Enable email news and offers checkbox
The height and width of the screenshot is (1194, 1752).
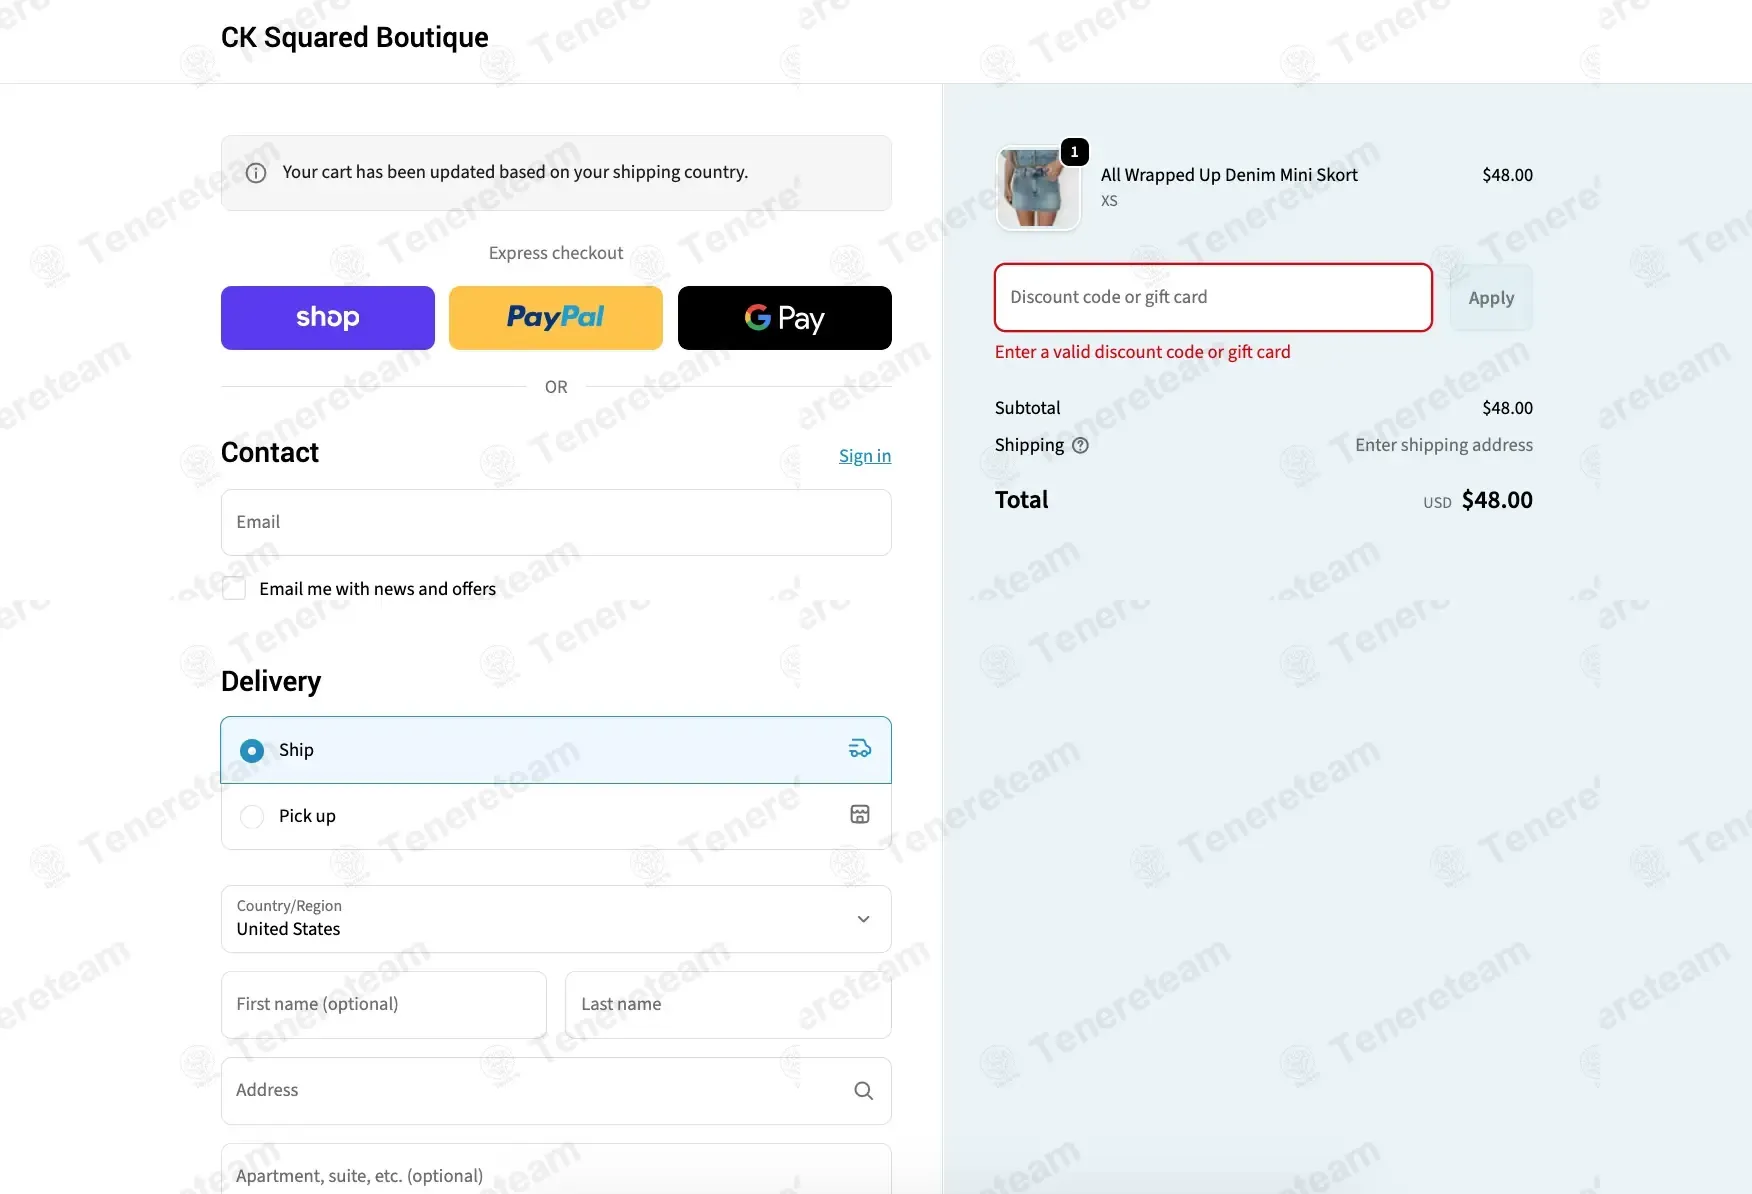[234, 589]
